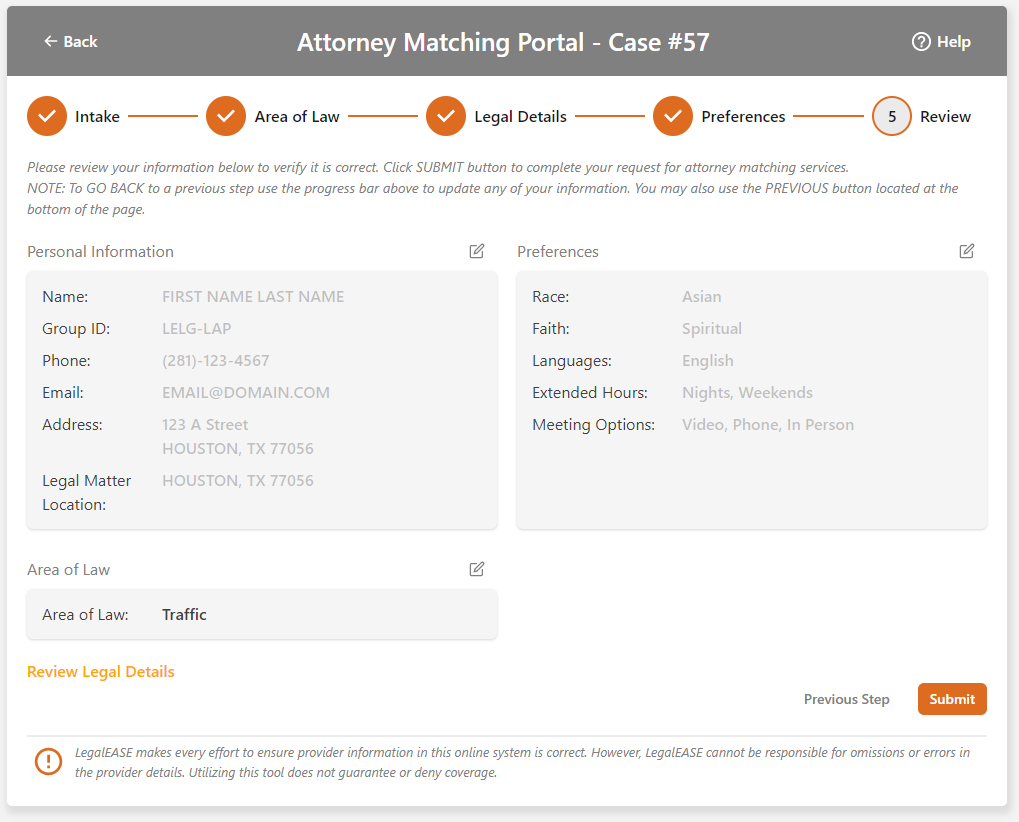Image resolution: width=1019 pixels, height=822 pixels.
Task: Click the Intake step checkmark circle
Action: 47,116
